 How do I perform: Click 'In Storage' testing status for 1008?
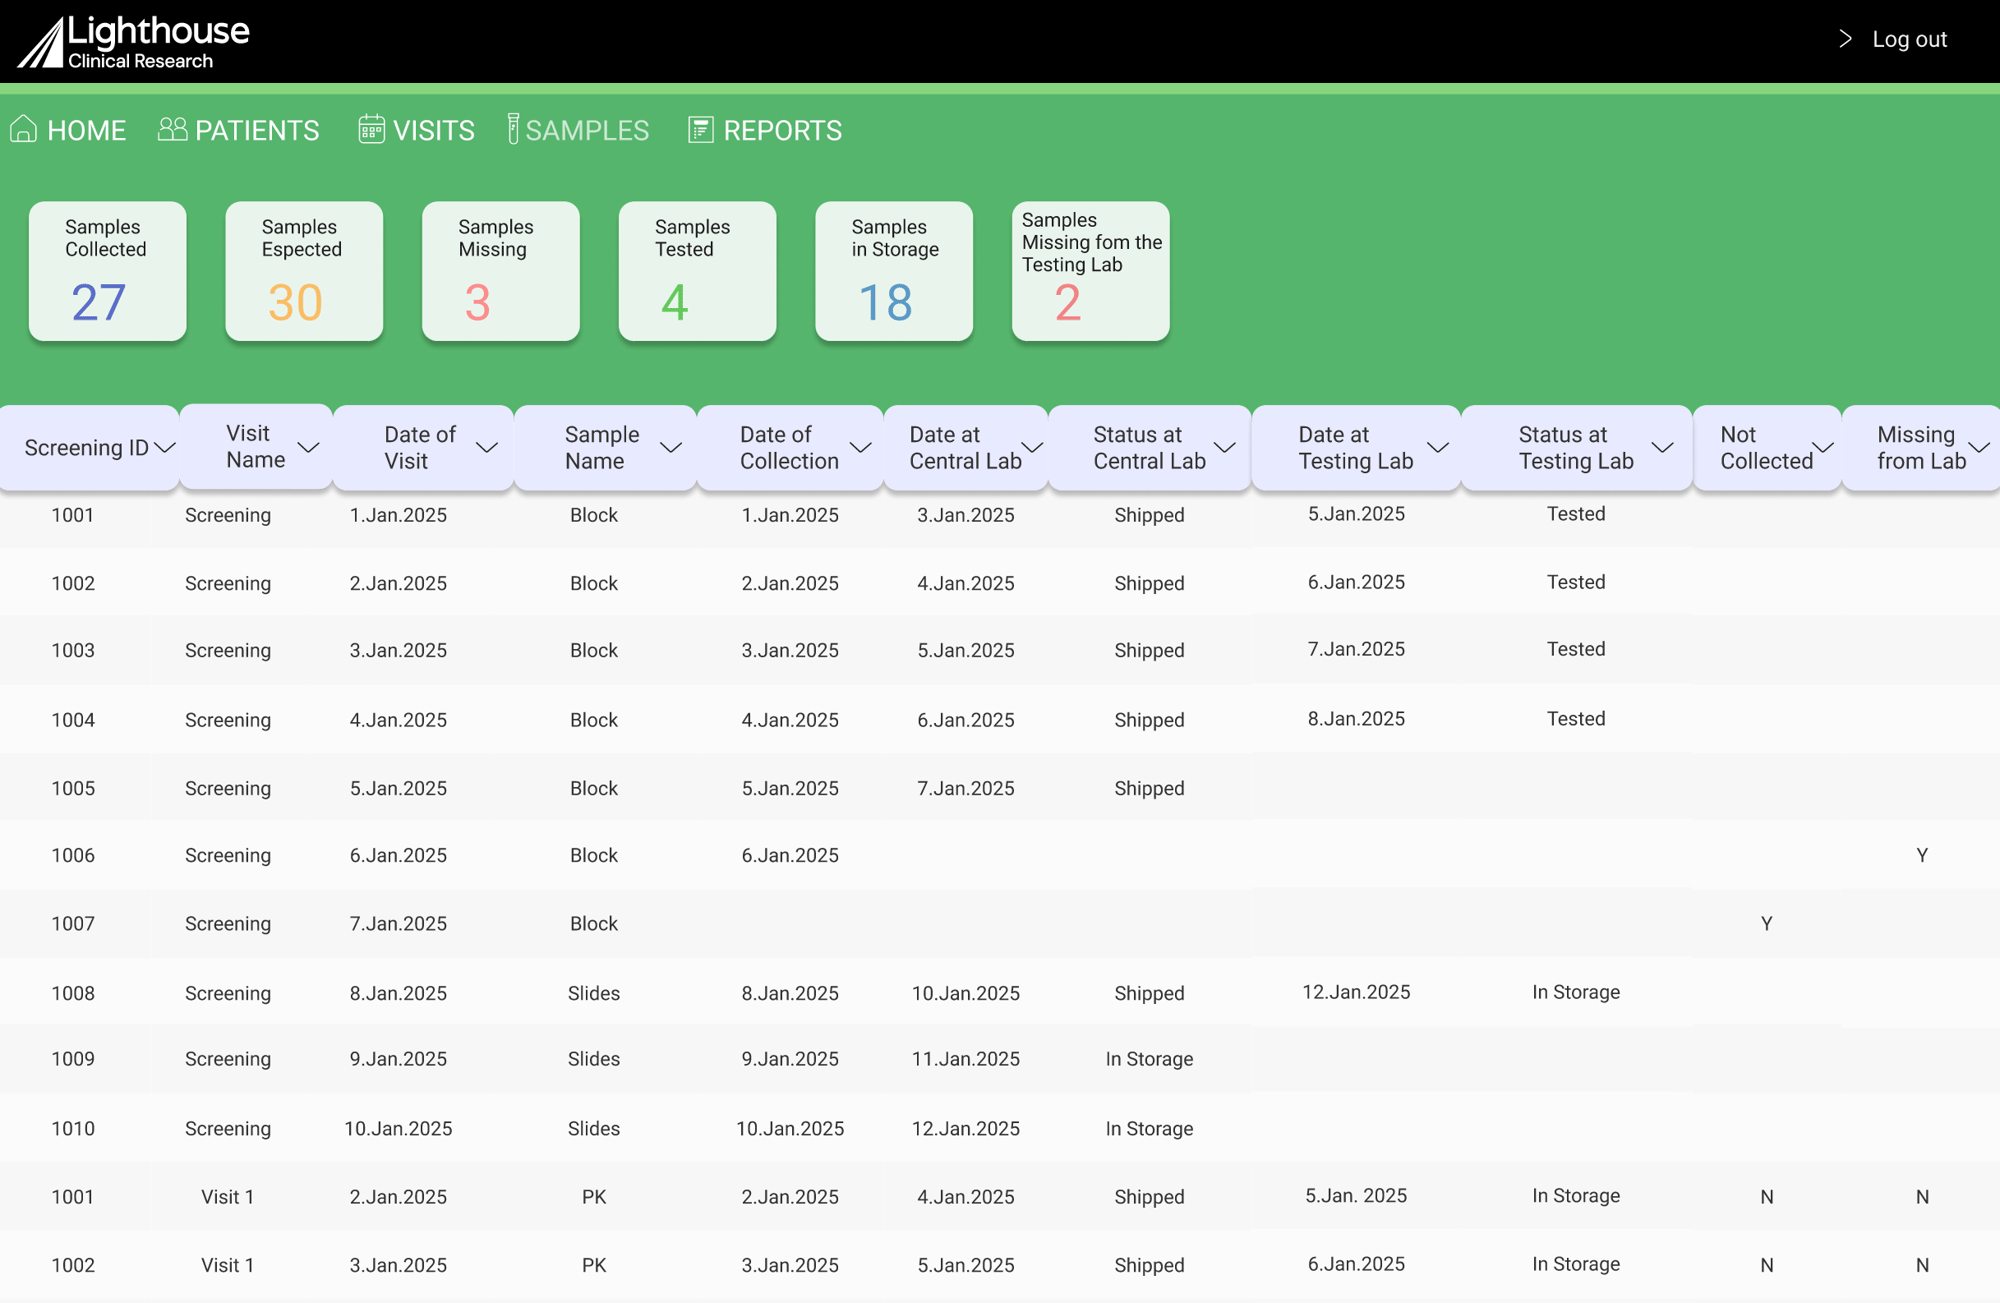tap(1576, 992)
